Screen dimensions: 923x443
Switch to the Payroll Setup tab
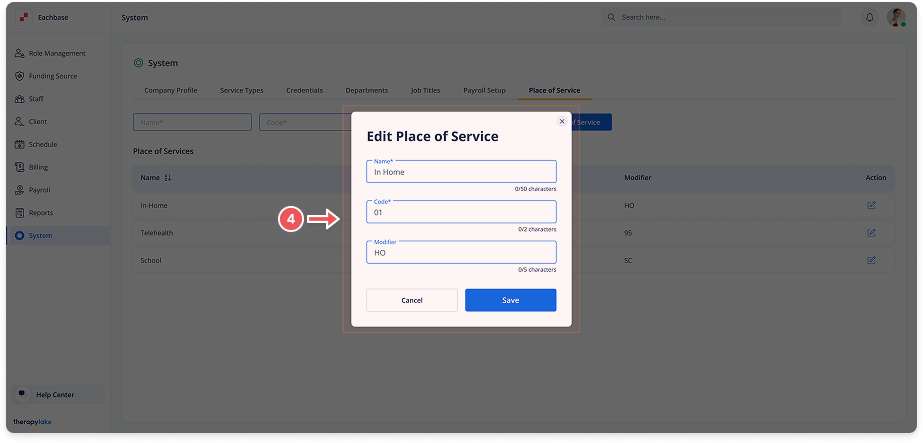pos(484,91)
